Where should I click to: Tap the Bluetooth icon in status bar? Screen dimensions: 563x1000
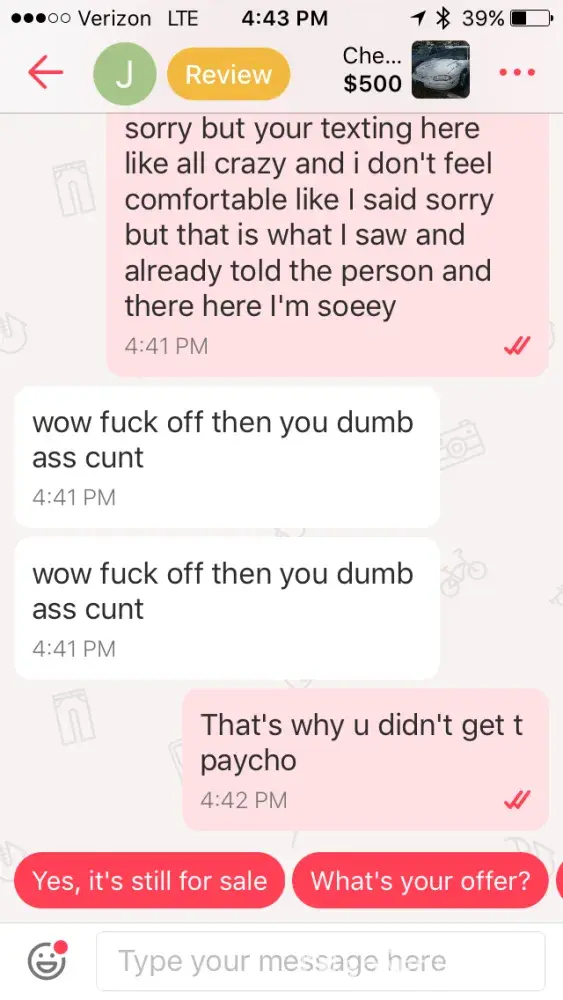tap(444, 18)
